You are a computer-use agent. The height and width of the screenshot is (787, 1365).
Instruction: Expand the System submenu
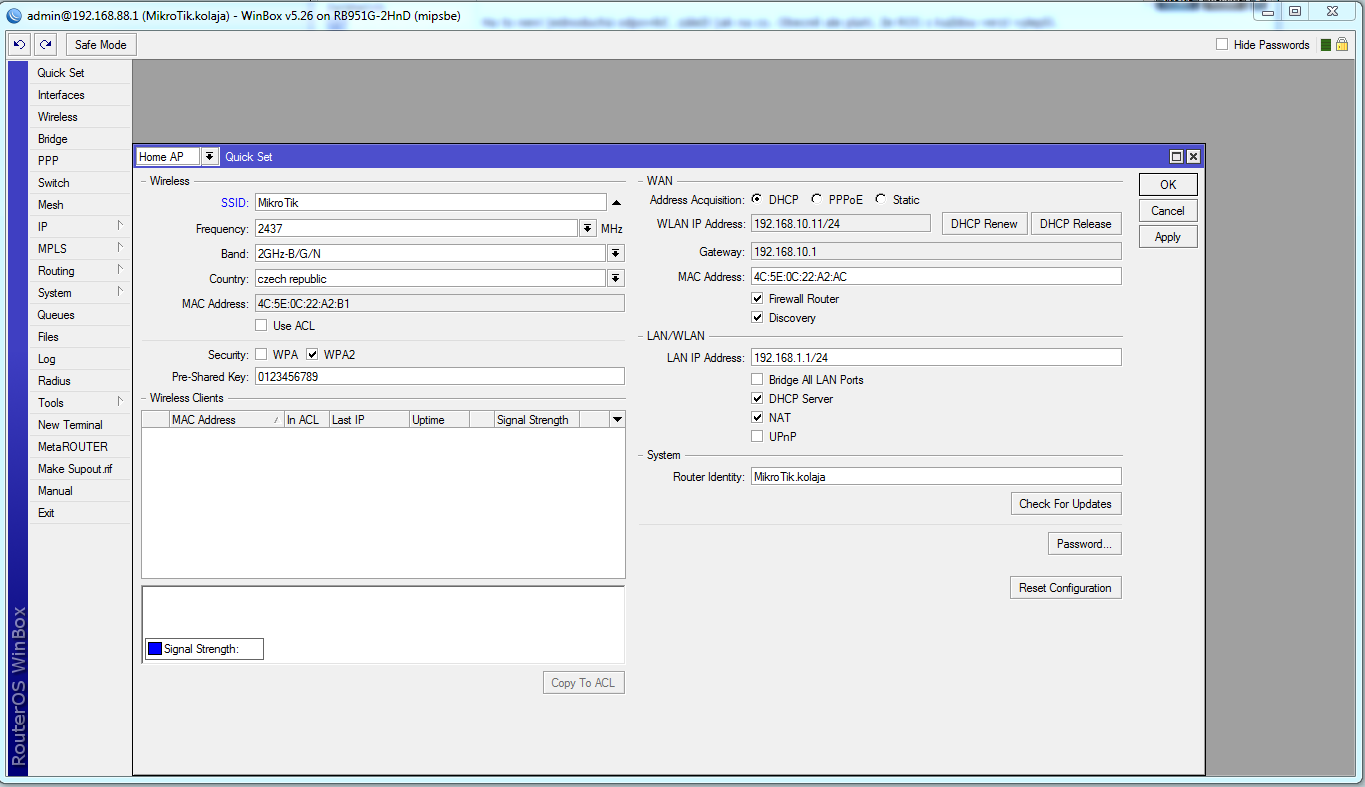click(x=80, y=293)
